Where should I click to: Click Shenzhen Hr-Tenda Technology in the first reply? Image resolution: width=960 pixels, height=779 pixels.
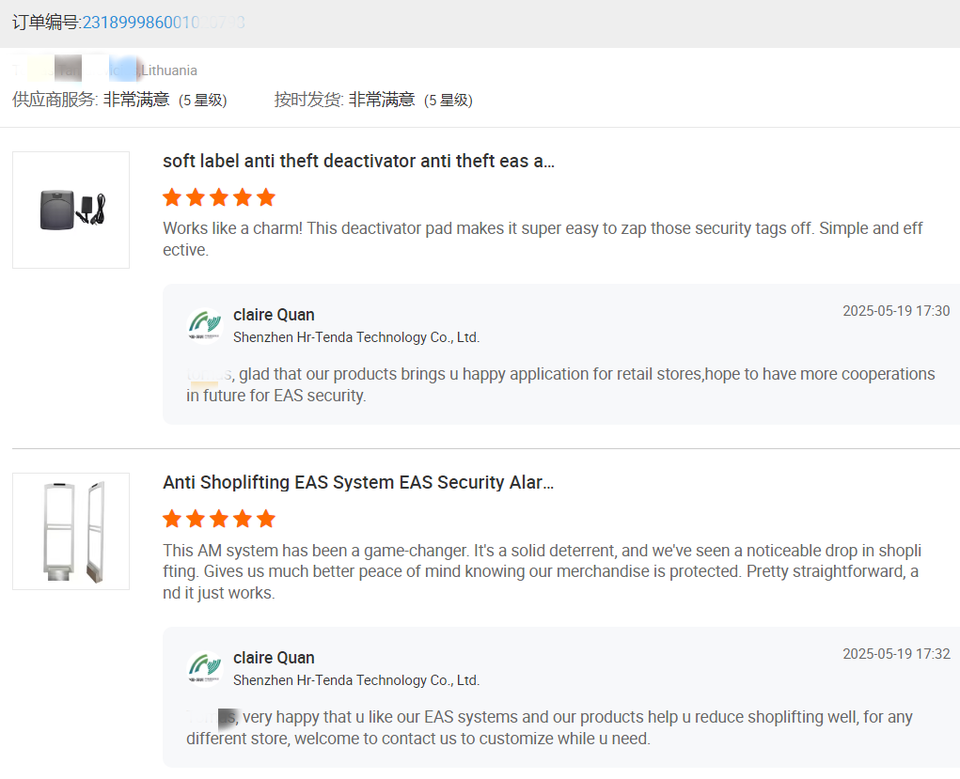pos(356,338)
